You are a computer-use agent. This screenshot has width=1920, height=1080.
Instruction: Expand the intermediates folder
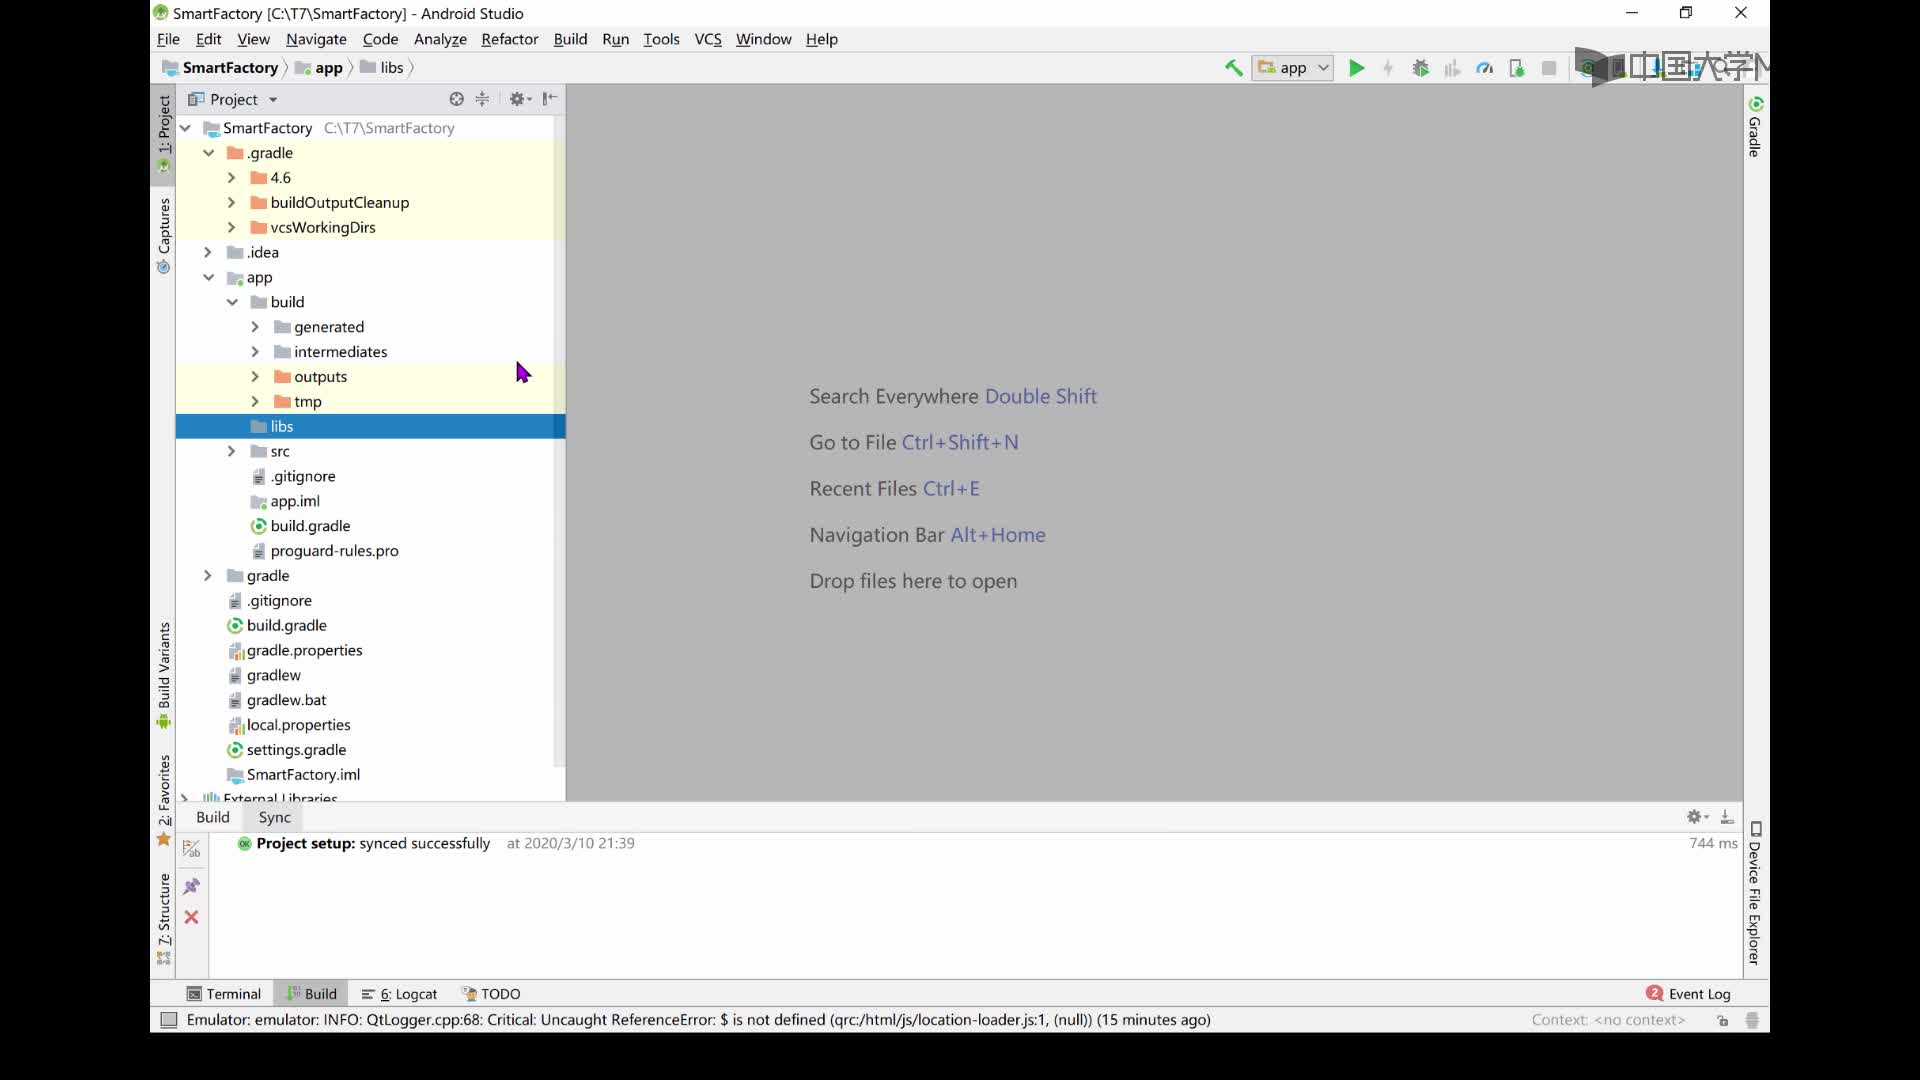255,352
